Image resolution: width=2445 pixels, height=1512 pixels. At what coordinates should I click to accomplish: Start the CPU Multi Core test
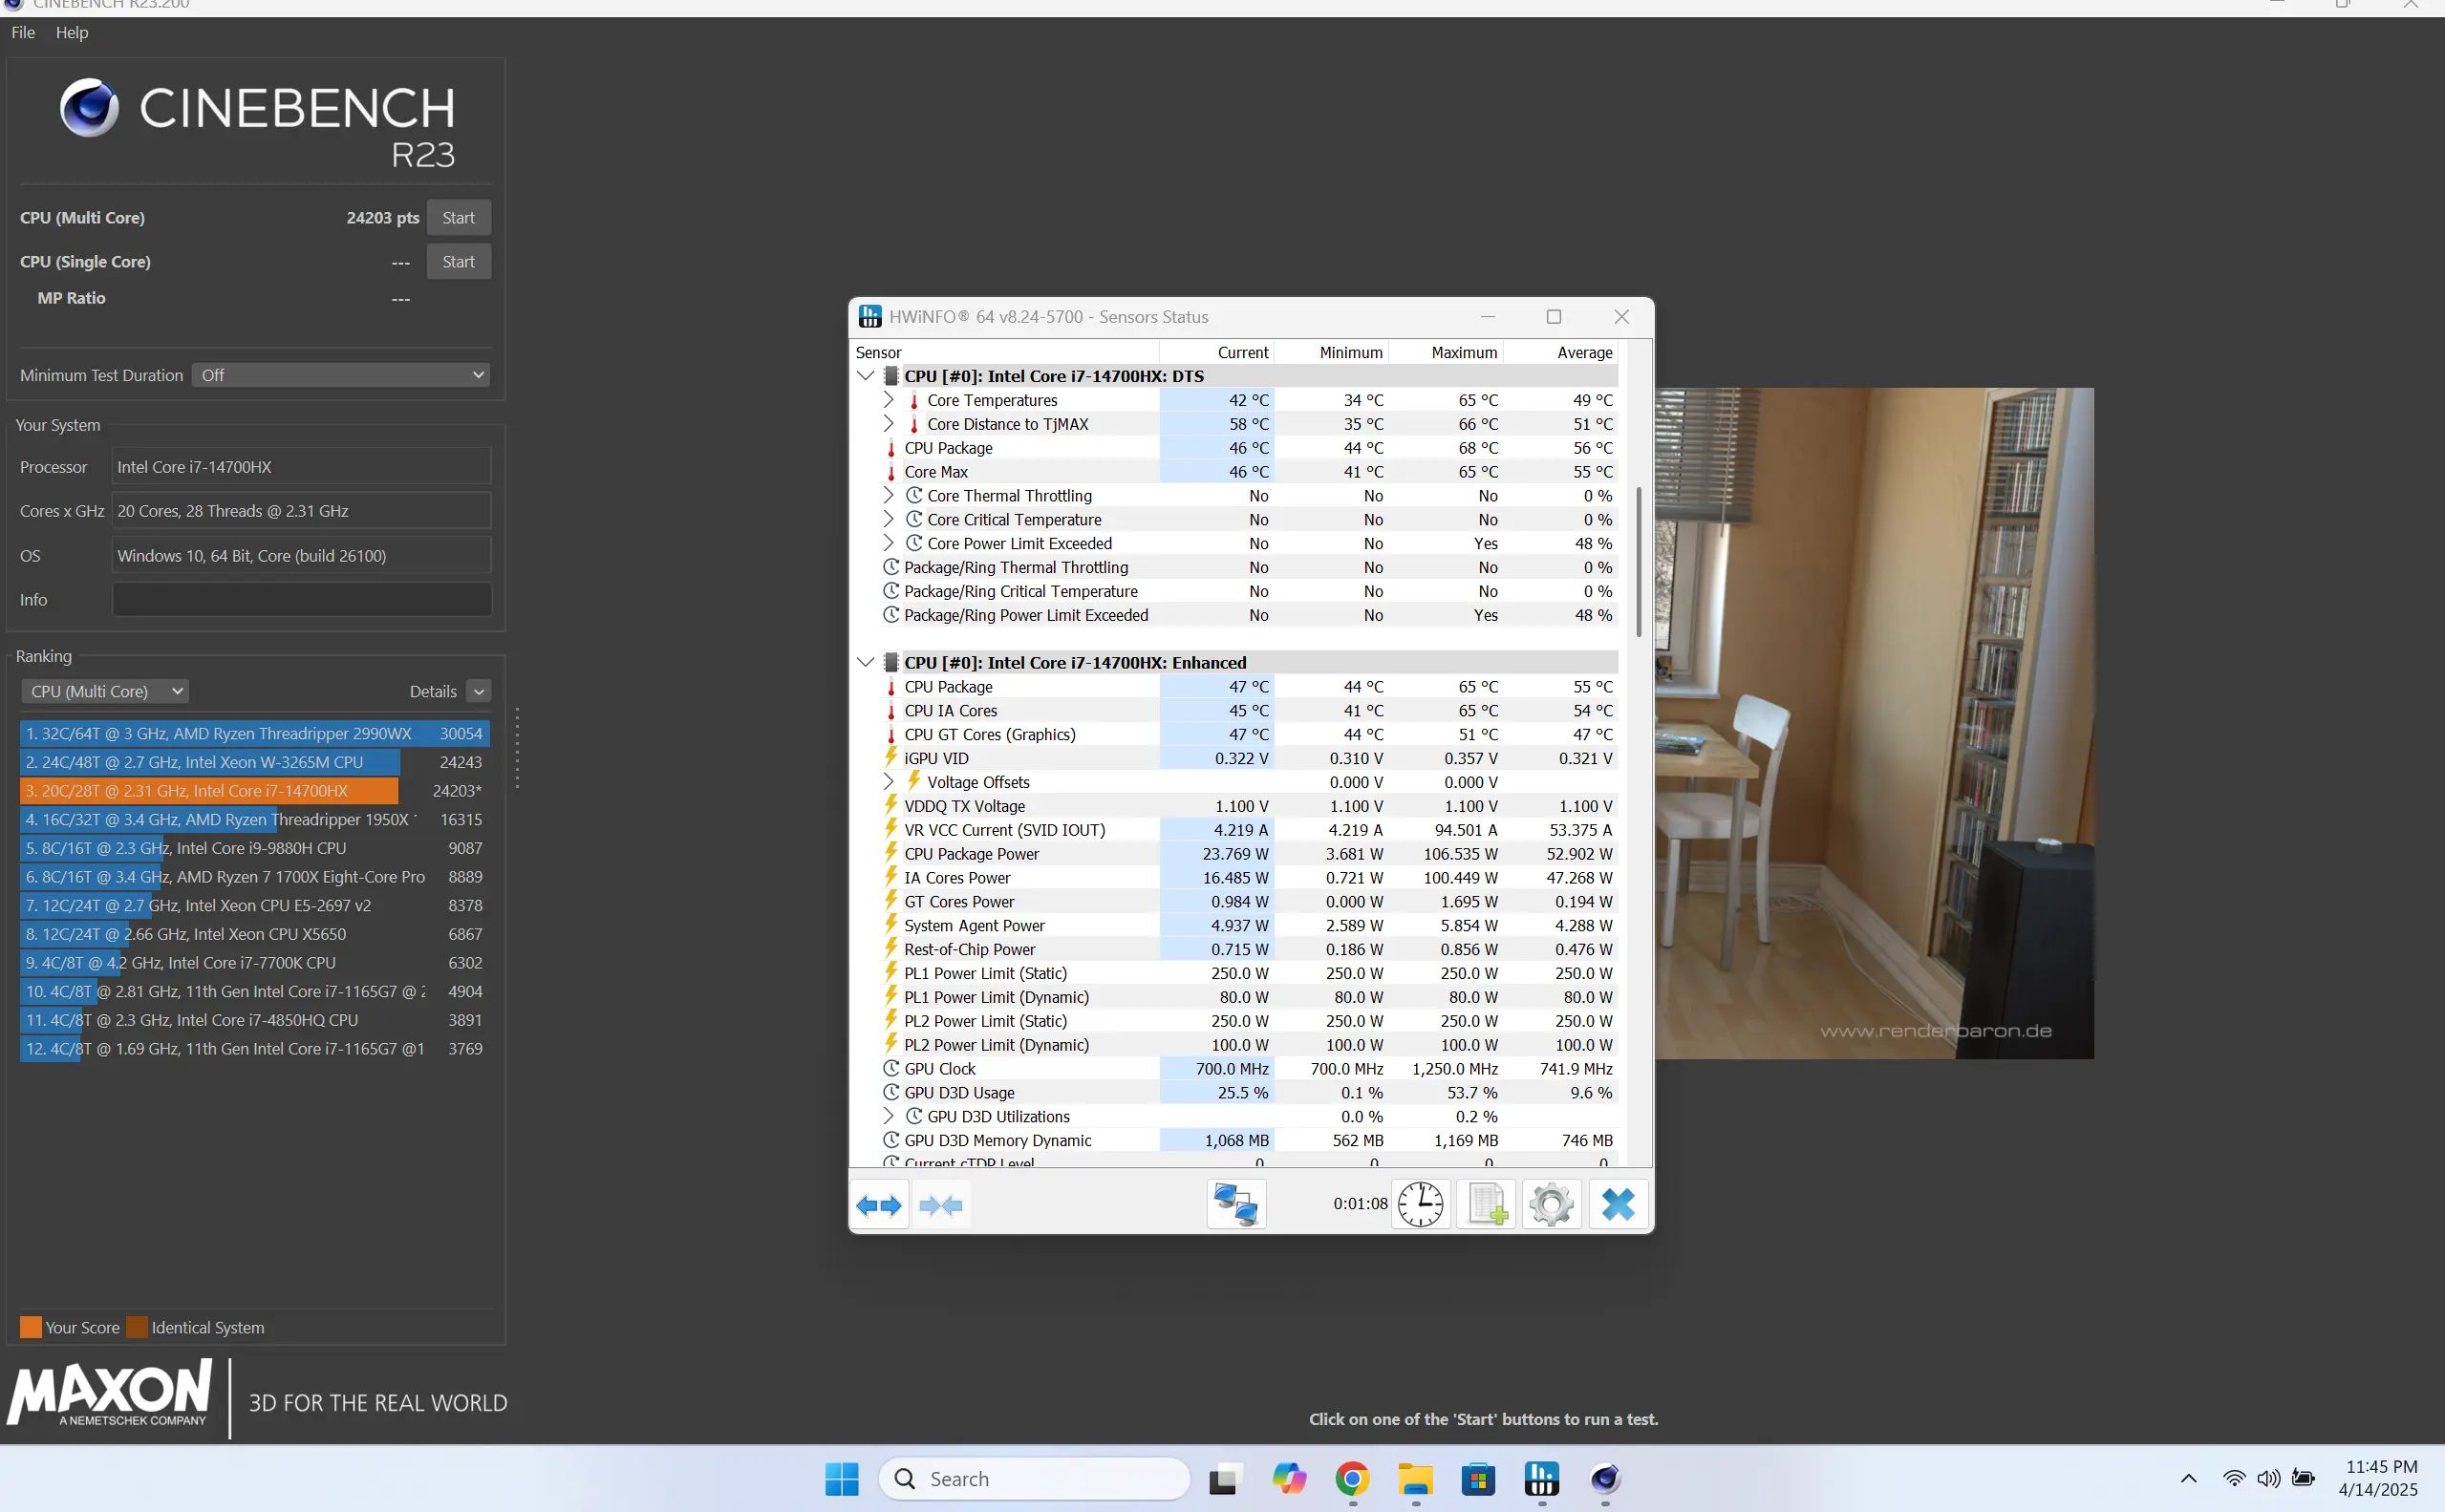[459, 218]
